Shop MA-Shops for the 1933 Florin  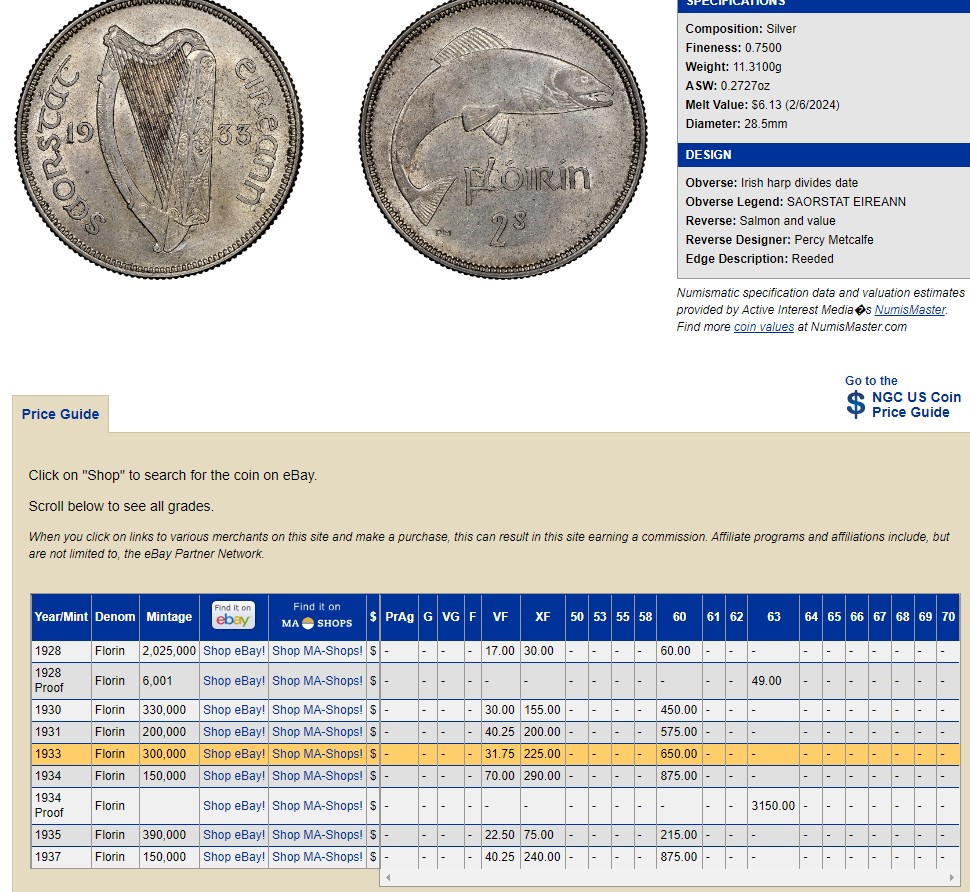pos(317,754)
